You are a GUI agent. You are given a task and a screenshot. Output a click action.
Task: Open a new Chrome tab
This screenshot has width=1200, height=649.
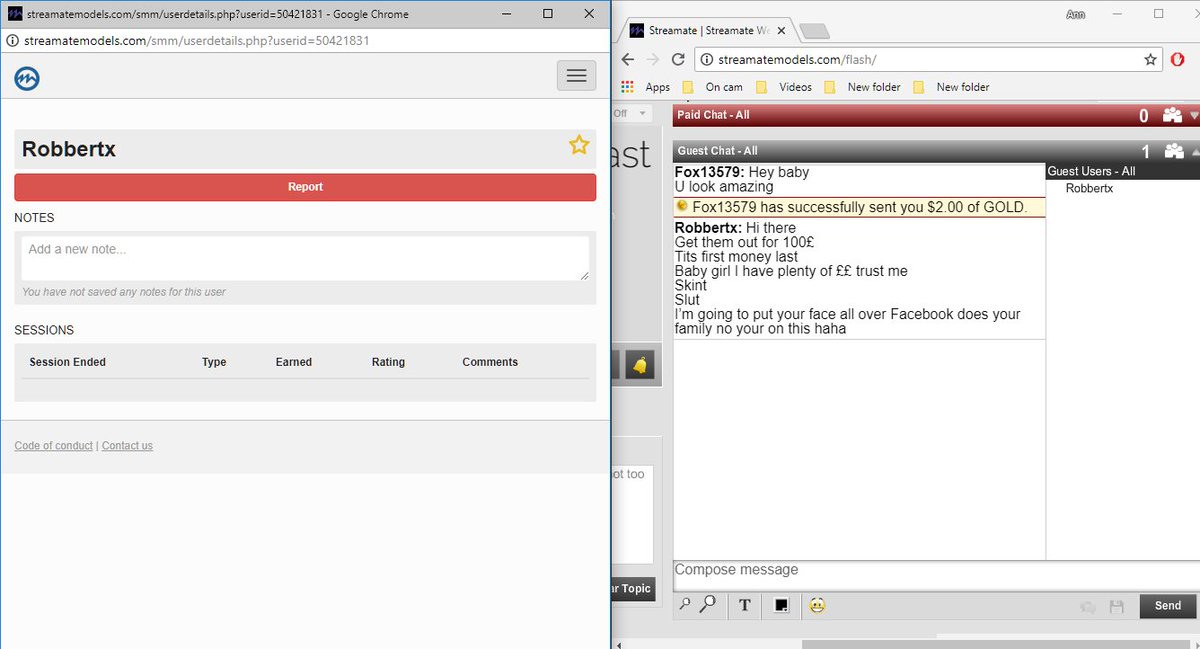(815, 31)
